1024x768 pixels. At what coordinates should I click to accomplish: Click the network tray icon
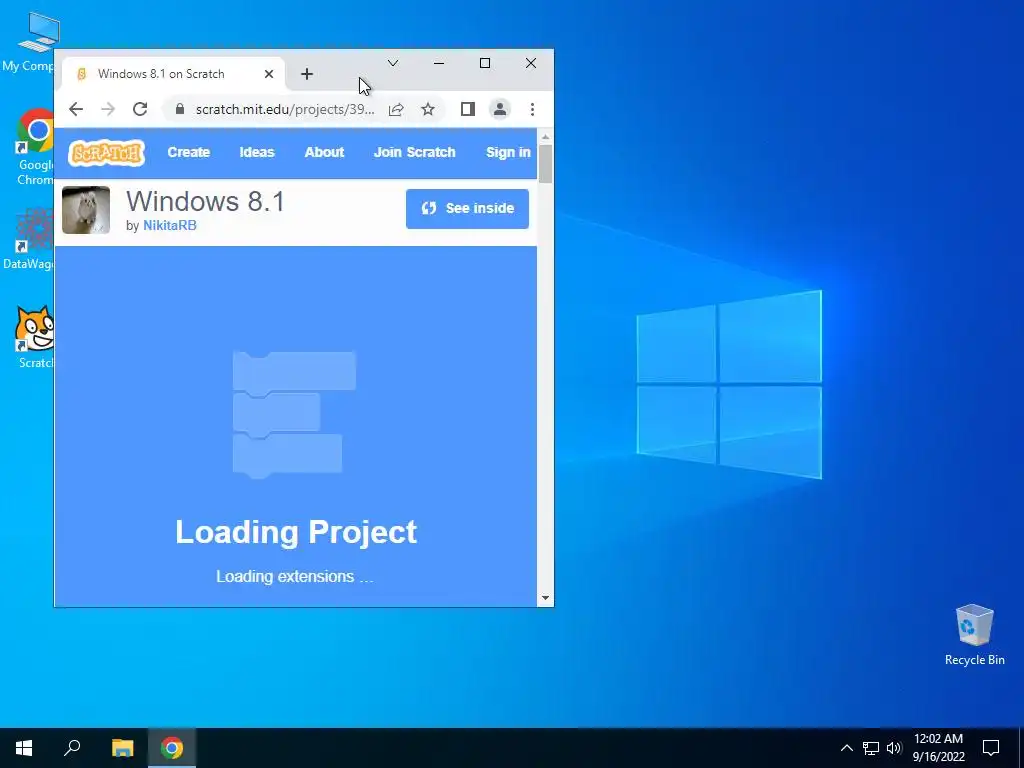[871, 748]
